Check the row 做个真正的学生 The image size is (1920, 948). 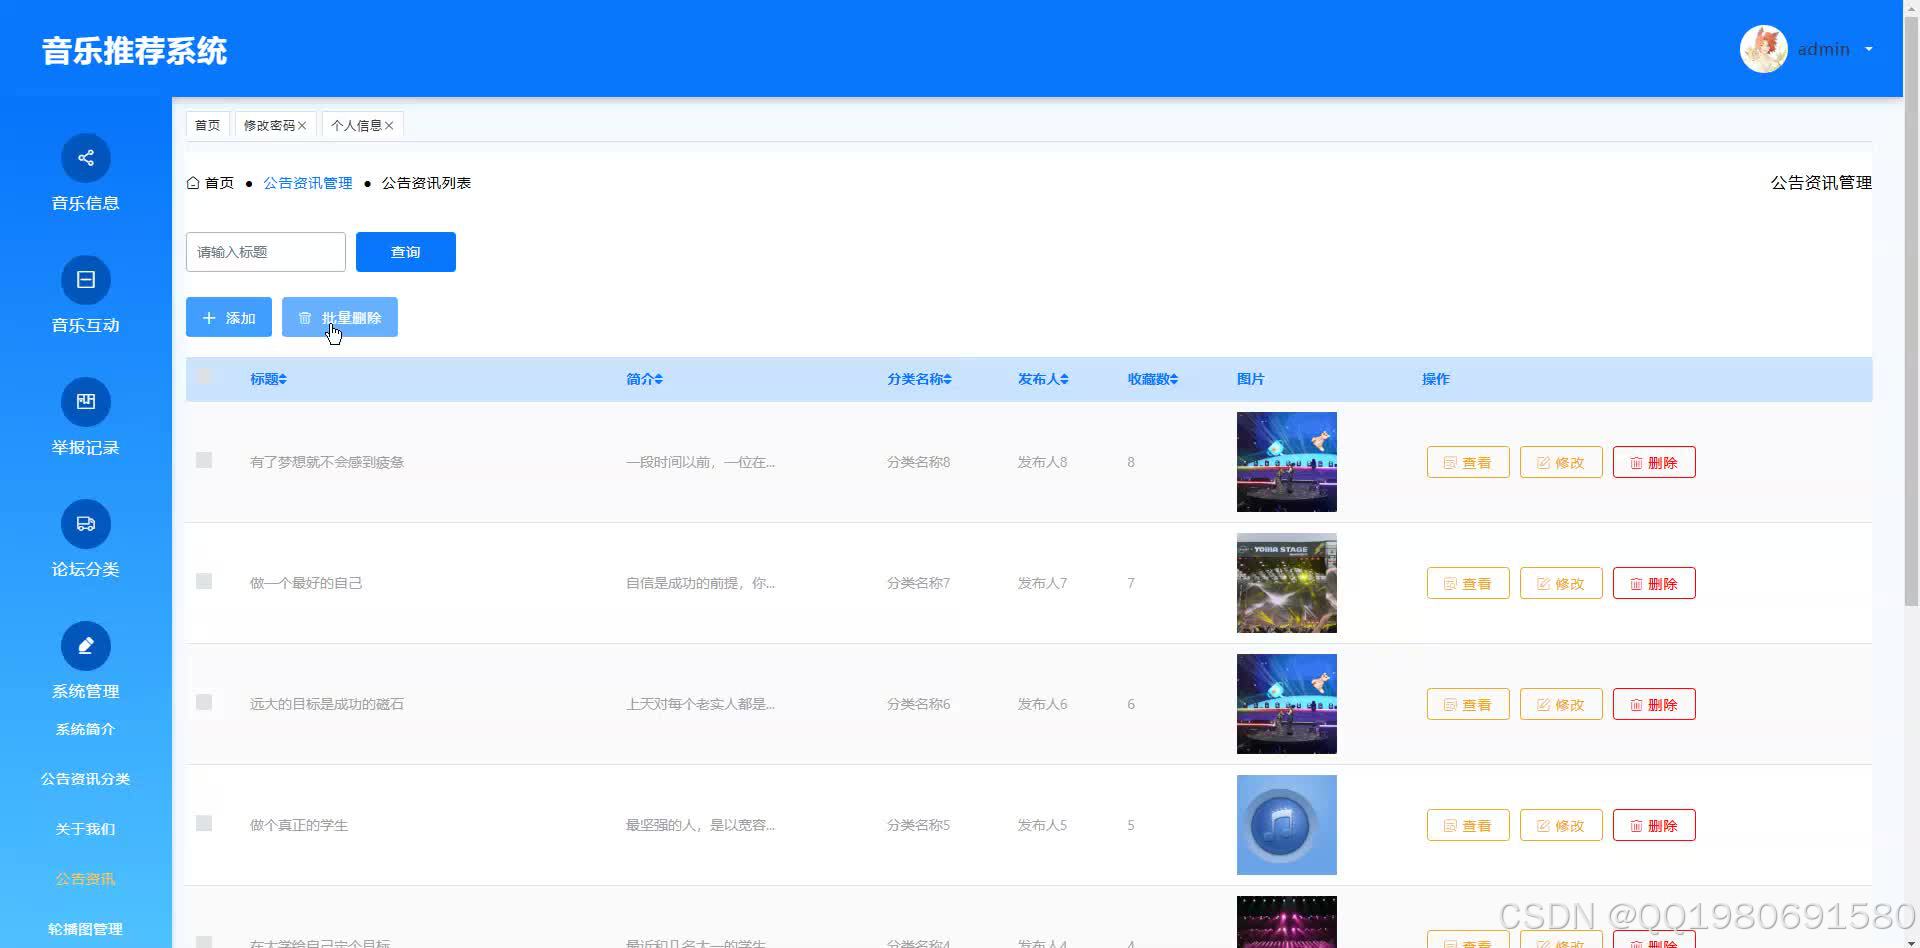pyautogui.click(x=204, y=823)
